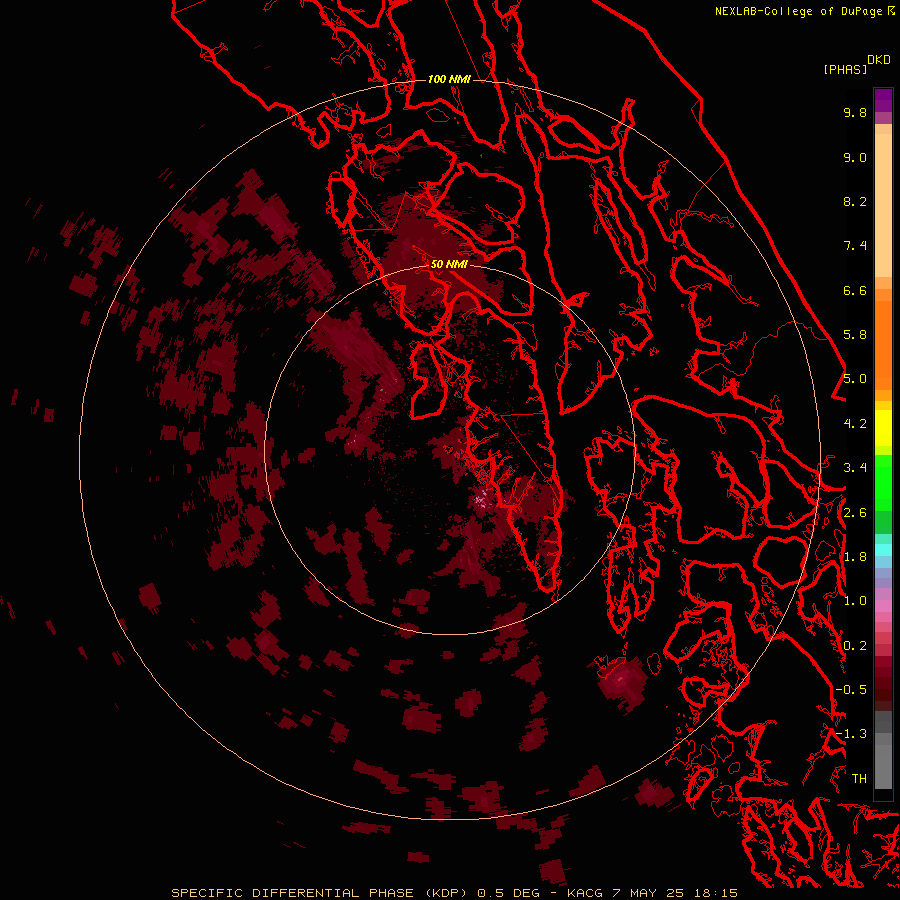Click the NEXLAB-College of DuPage label
Viewport: 900px width, 900px height.
pyautogui.click(x=799, y=11)
